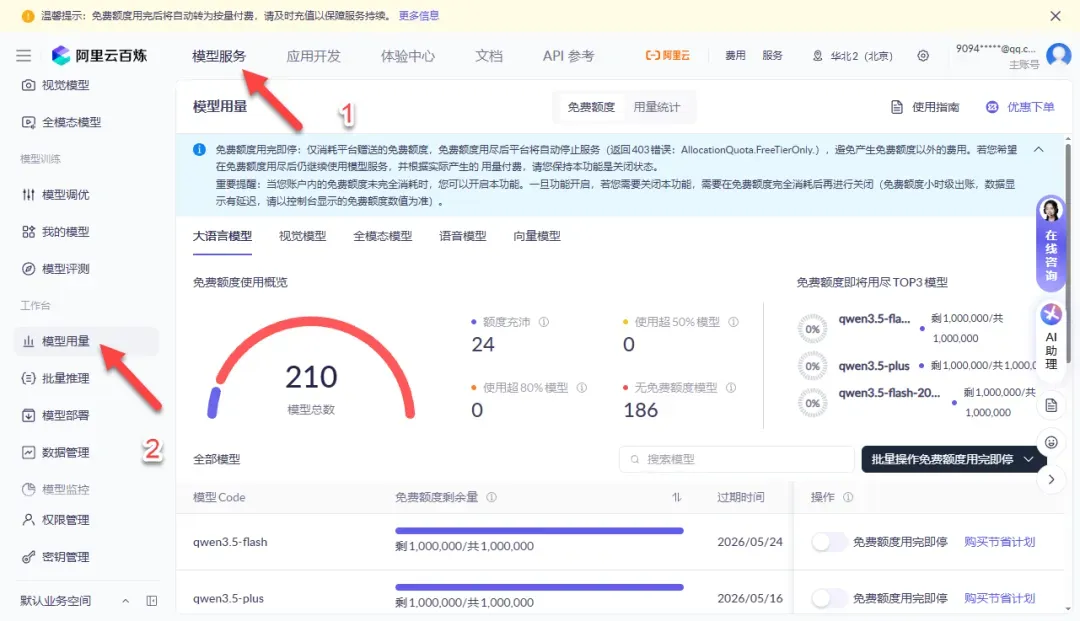Click 购买节省计划 link for qwen3.5-flash
Image resolution: width=1080 pixels, height=621 pixels.
[999, 542]
